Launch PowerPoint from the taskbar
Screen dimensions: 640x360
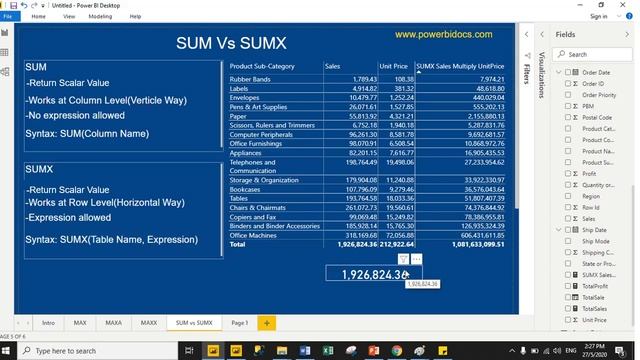point(373,351)
